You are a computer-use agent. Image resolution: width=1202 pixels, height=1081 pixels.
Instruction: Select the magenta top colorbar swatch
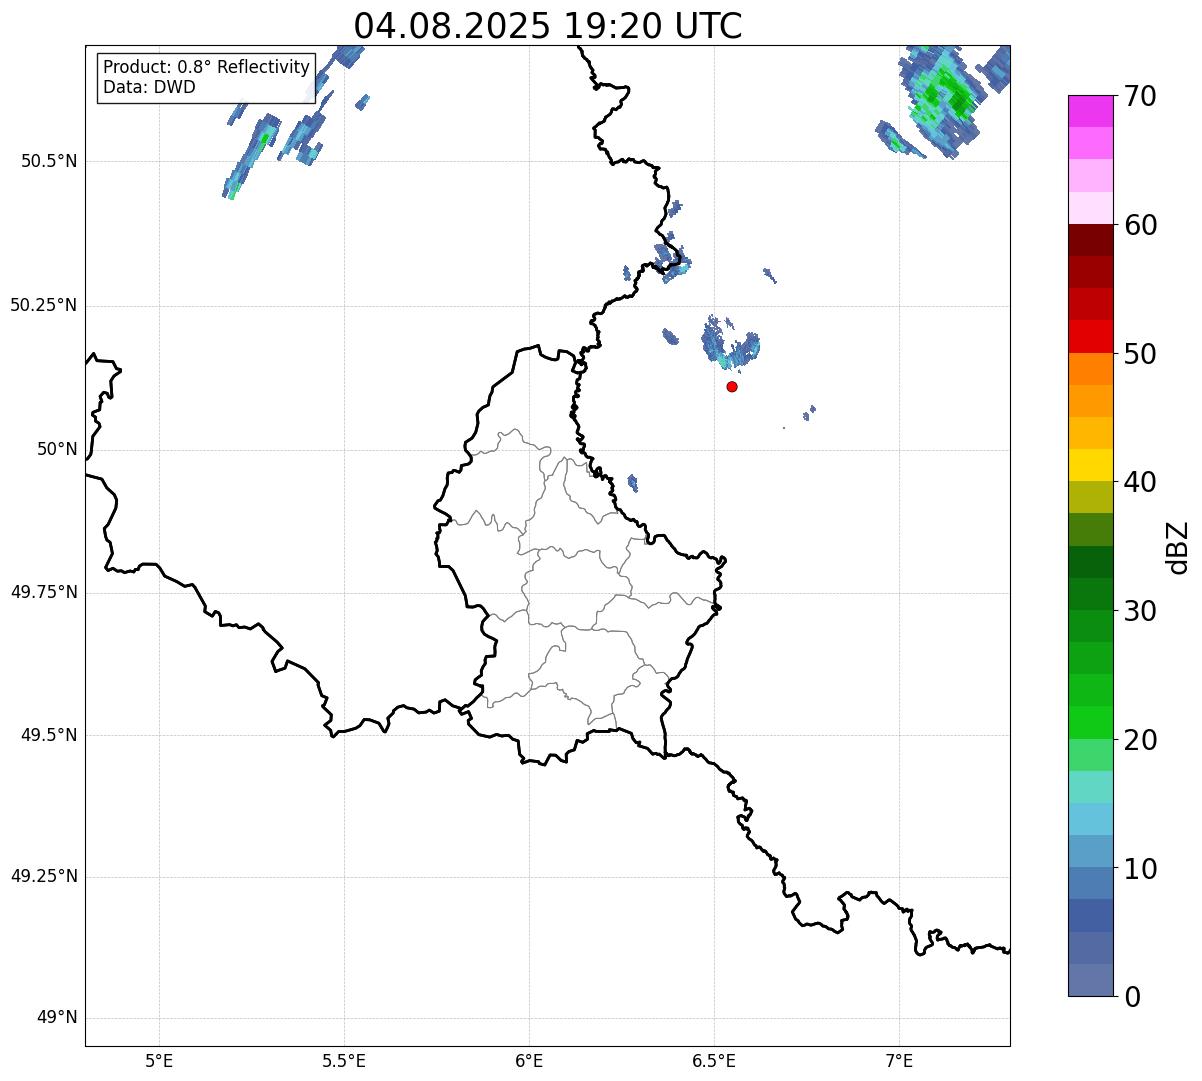[x=1091, y=111]
